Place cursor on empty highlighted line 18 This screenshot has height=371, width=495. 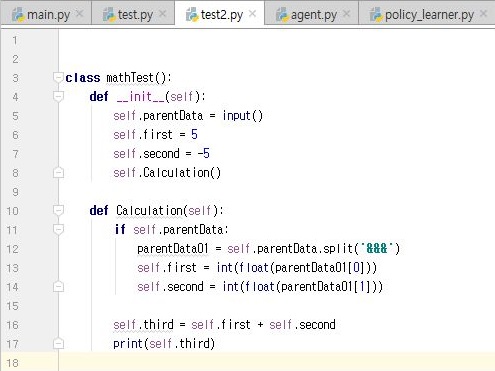coord(277,363)
